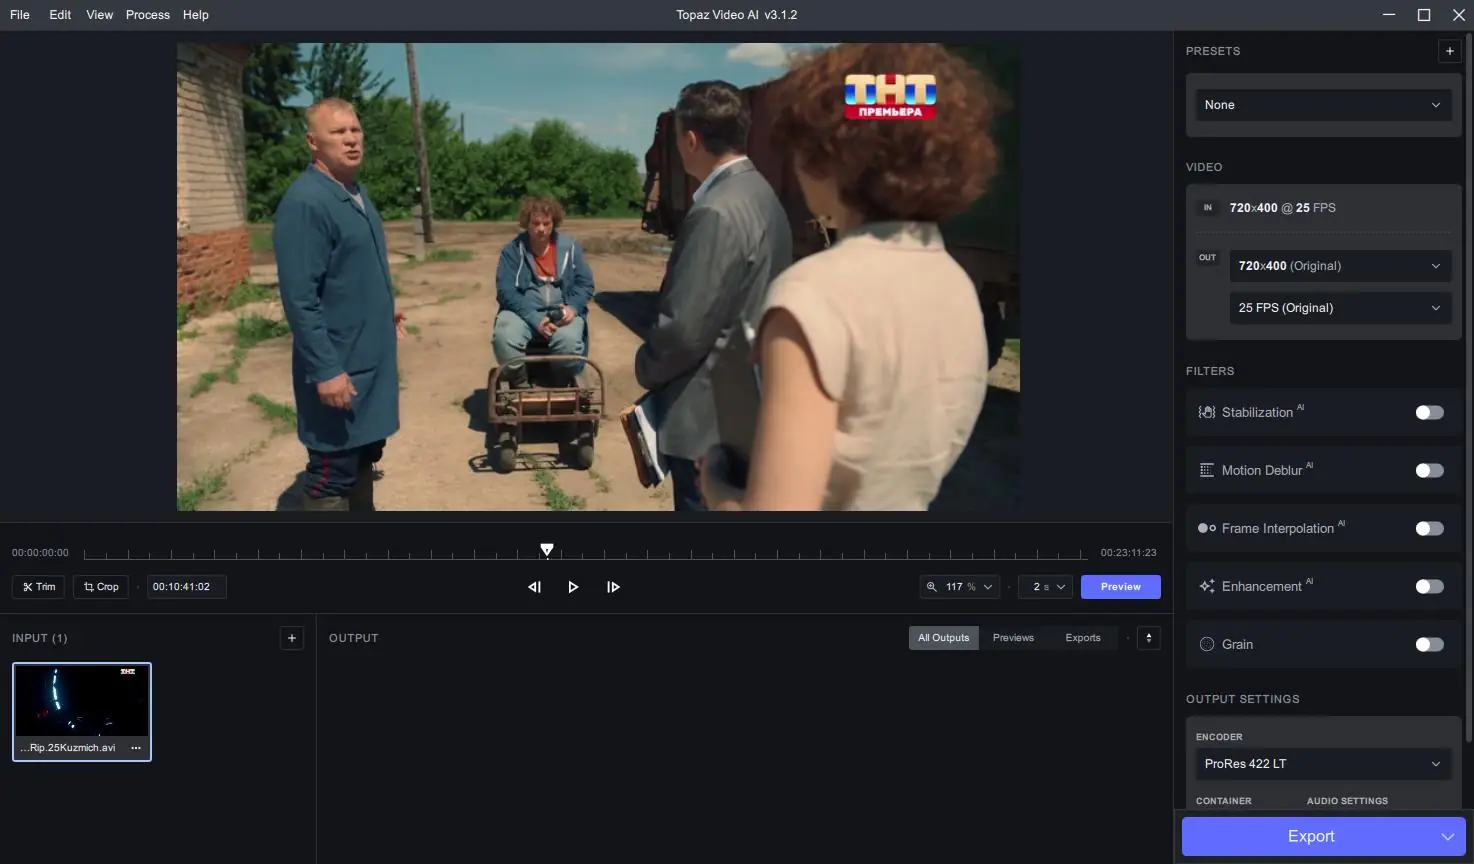Add a new preset with plus icon
Image resolution: width=1474 pixels, height=864 pixels.
click(x=1450, y=51)
